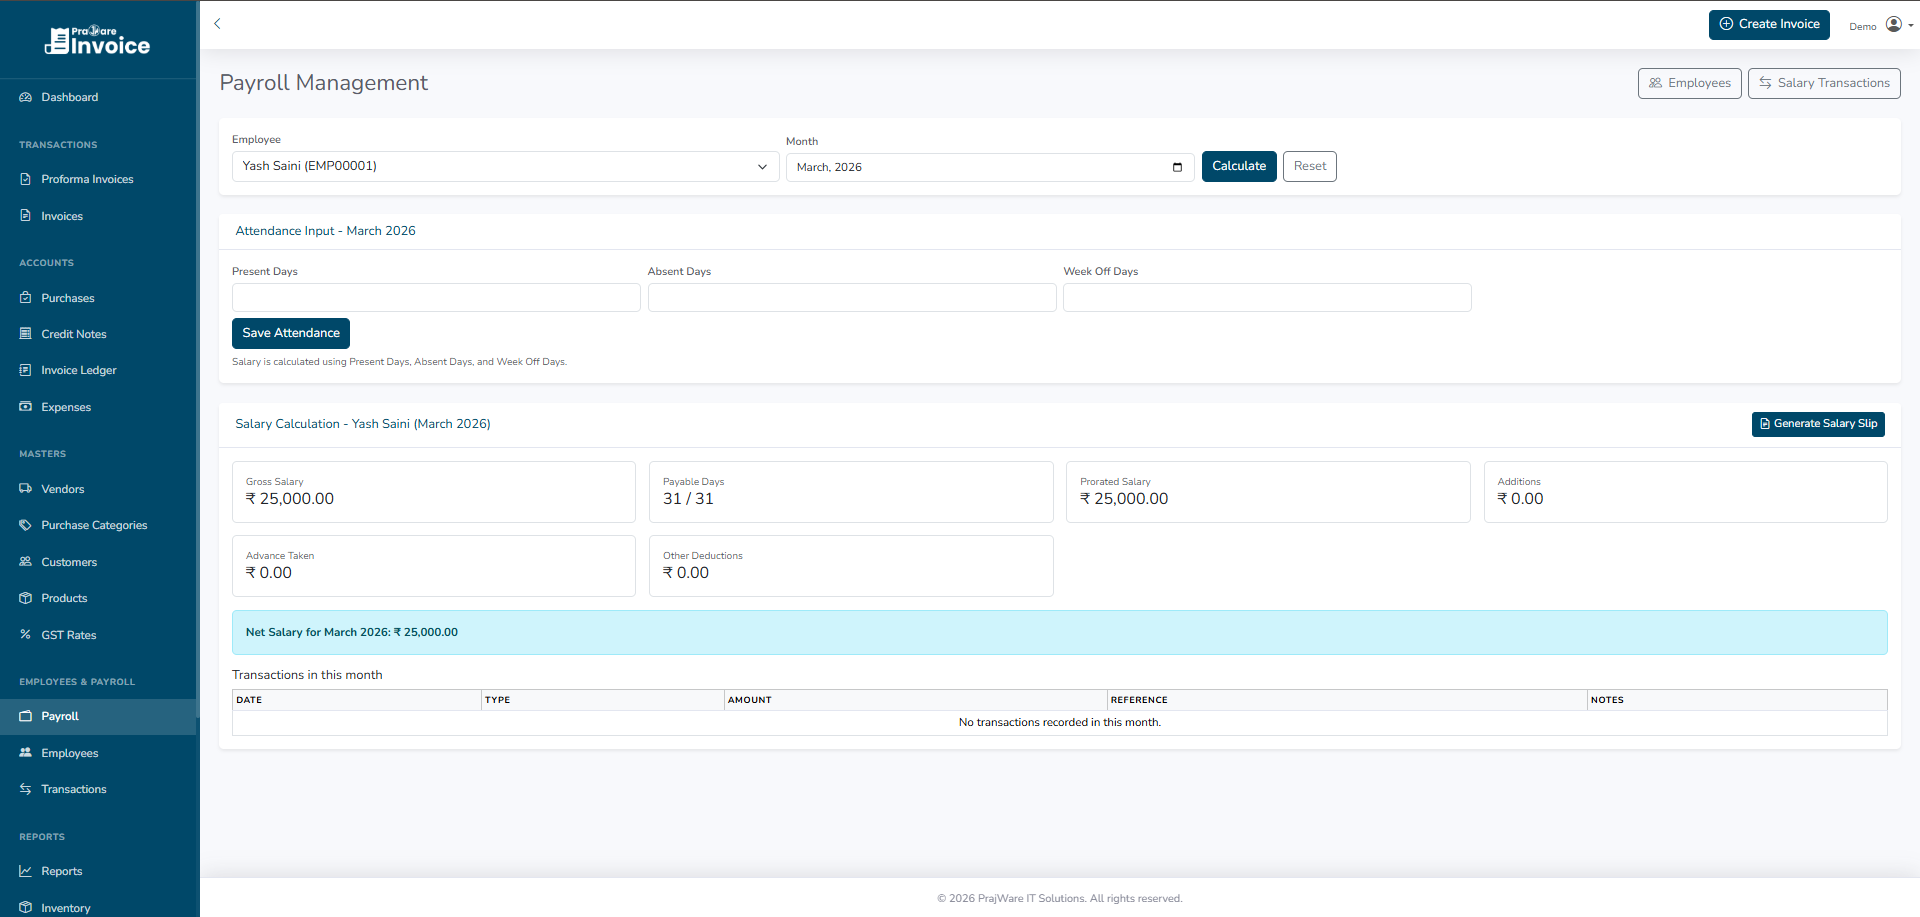Screen dimensions: 1920x917
Task: Click the Create Invoice button
Action: click(1769, 24)
